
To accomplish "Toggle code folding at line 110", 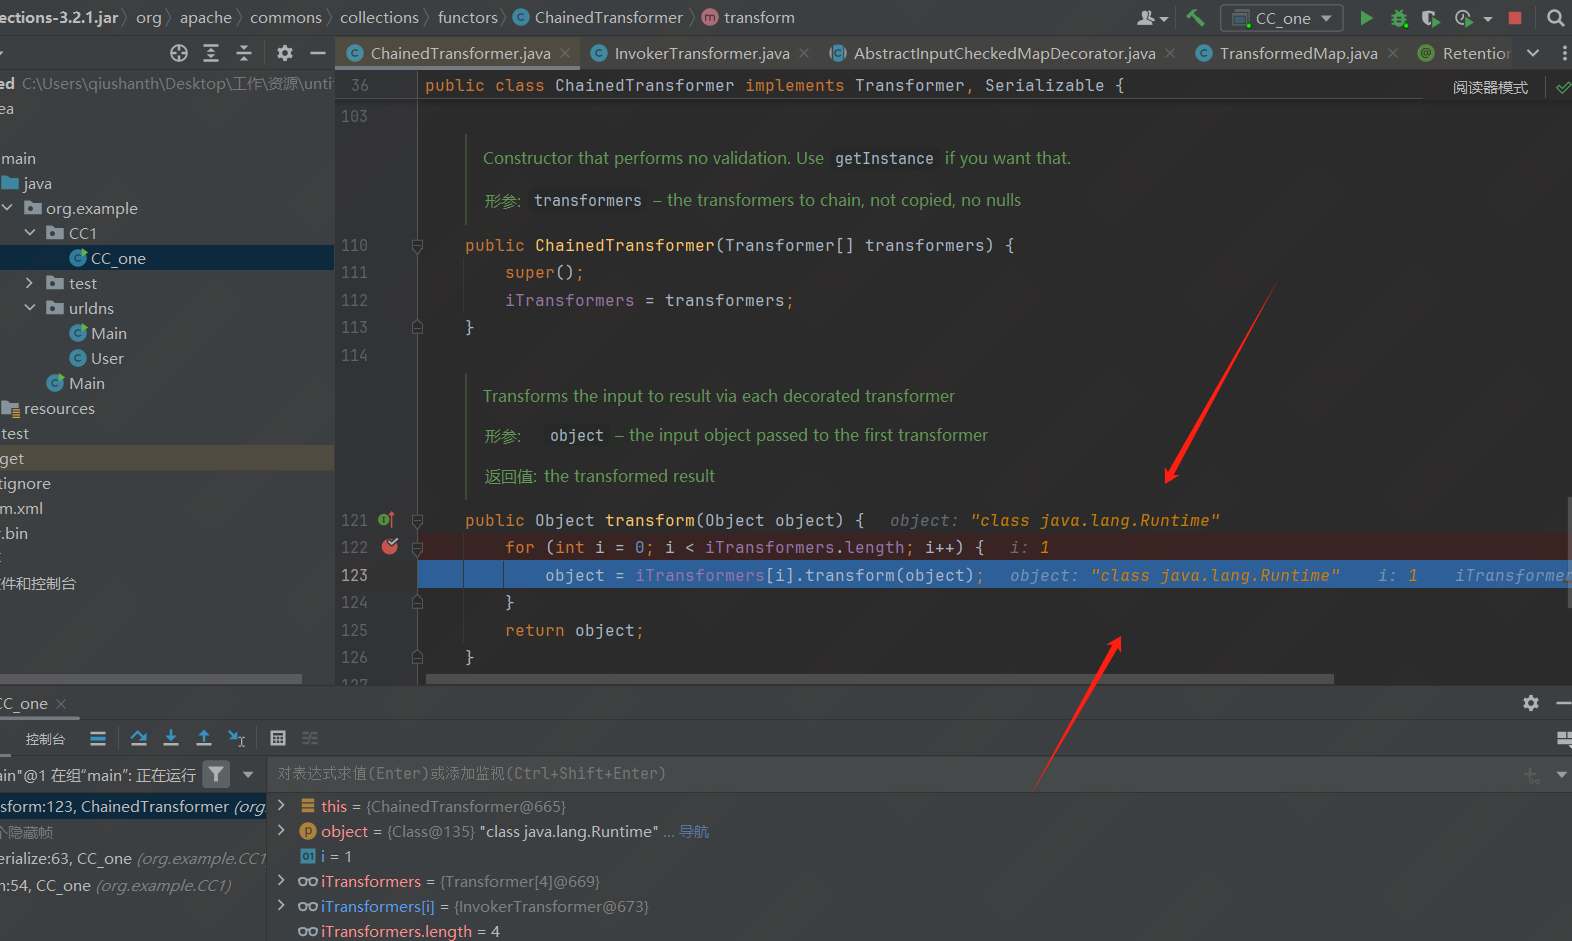I will [x=417, y=246].
